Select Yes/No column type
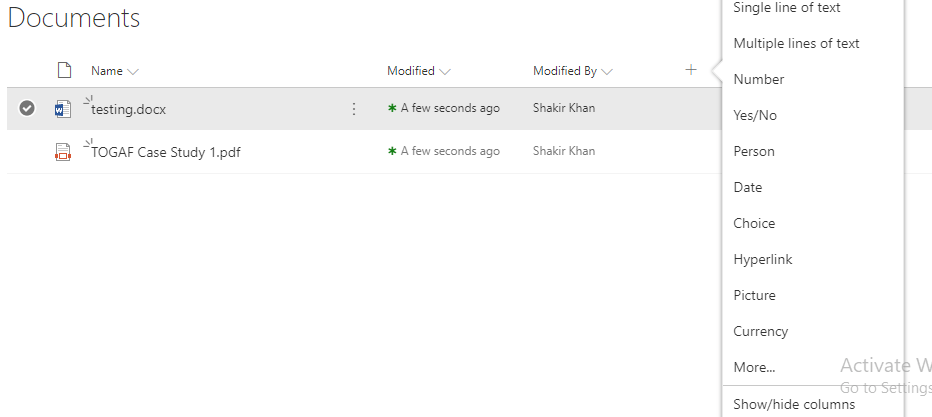Screen dimensions: 932x417 click(755, 115)
